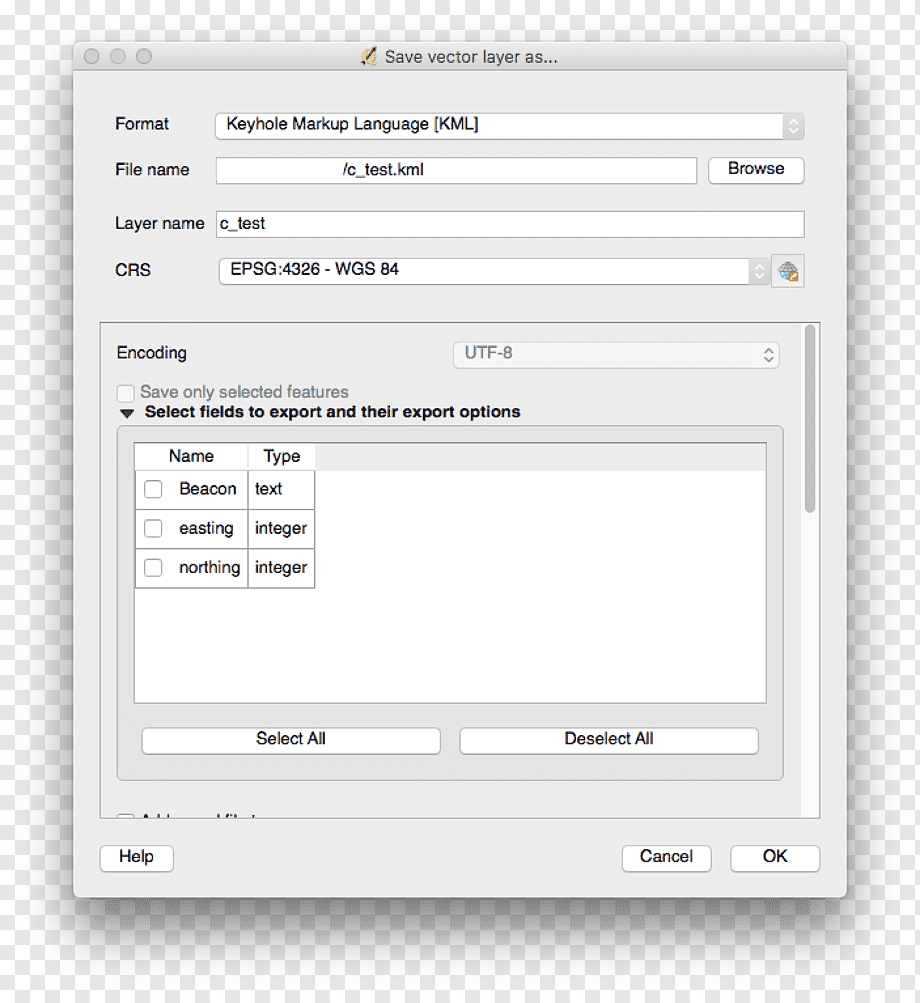This screenshot has width=920, height=1003.
Task: Click the easting field name
Action: coord(206,529)
